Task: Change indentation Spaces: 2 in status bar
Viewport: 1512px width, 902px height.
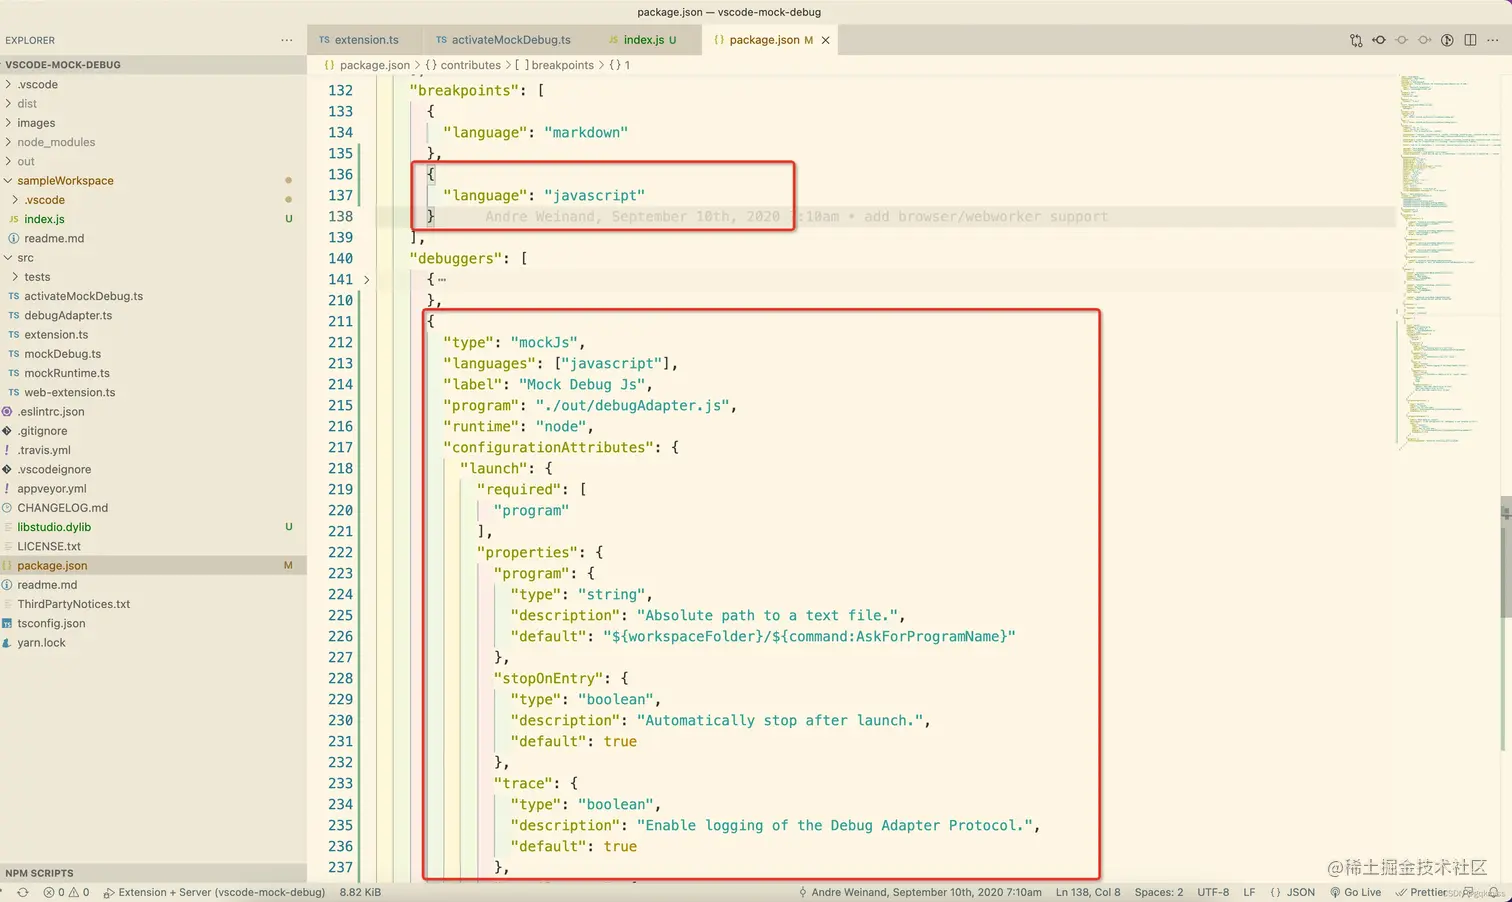Action: click(1159, 892)
